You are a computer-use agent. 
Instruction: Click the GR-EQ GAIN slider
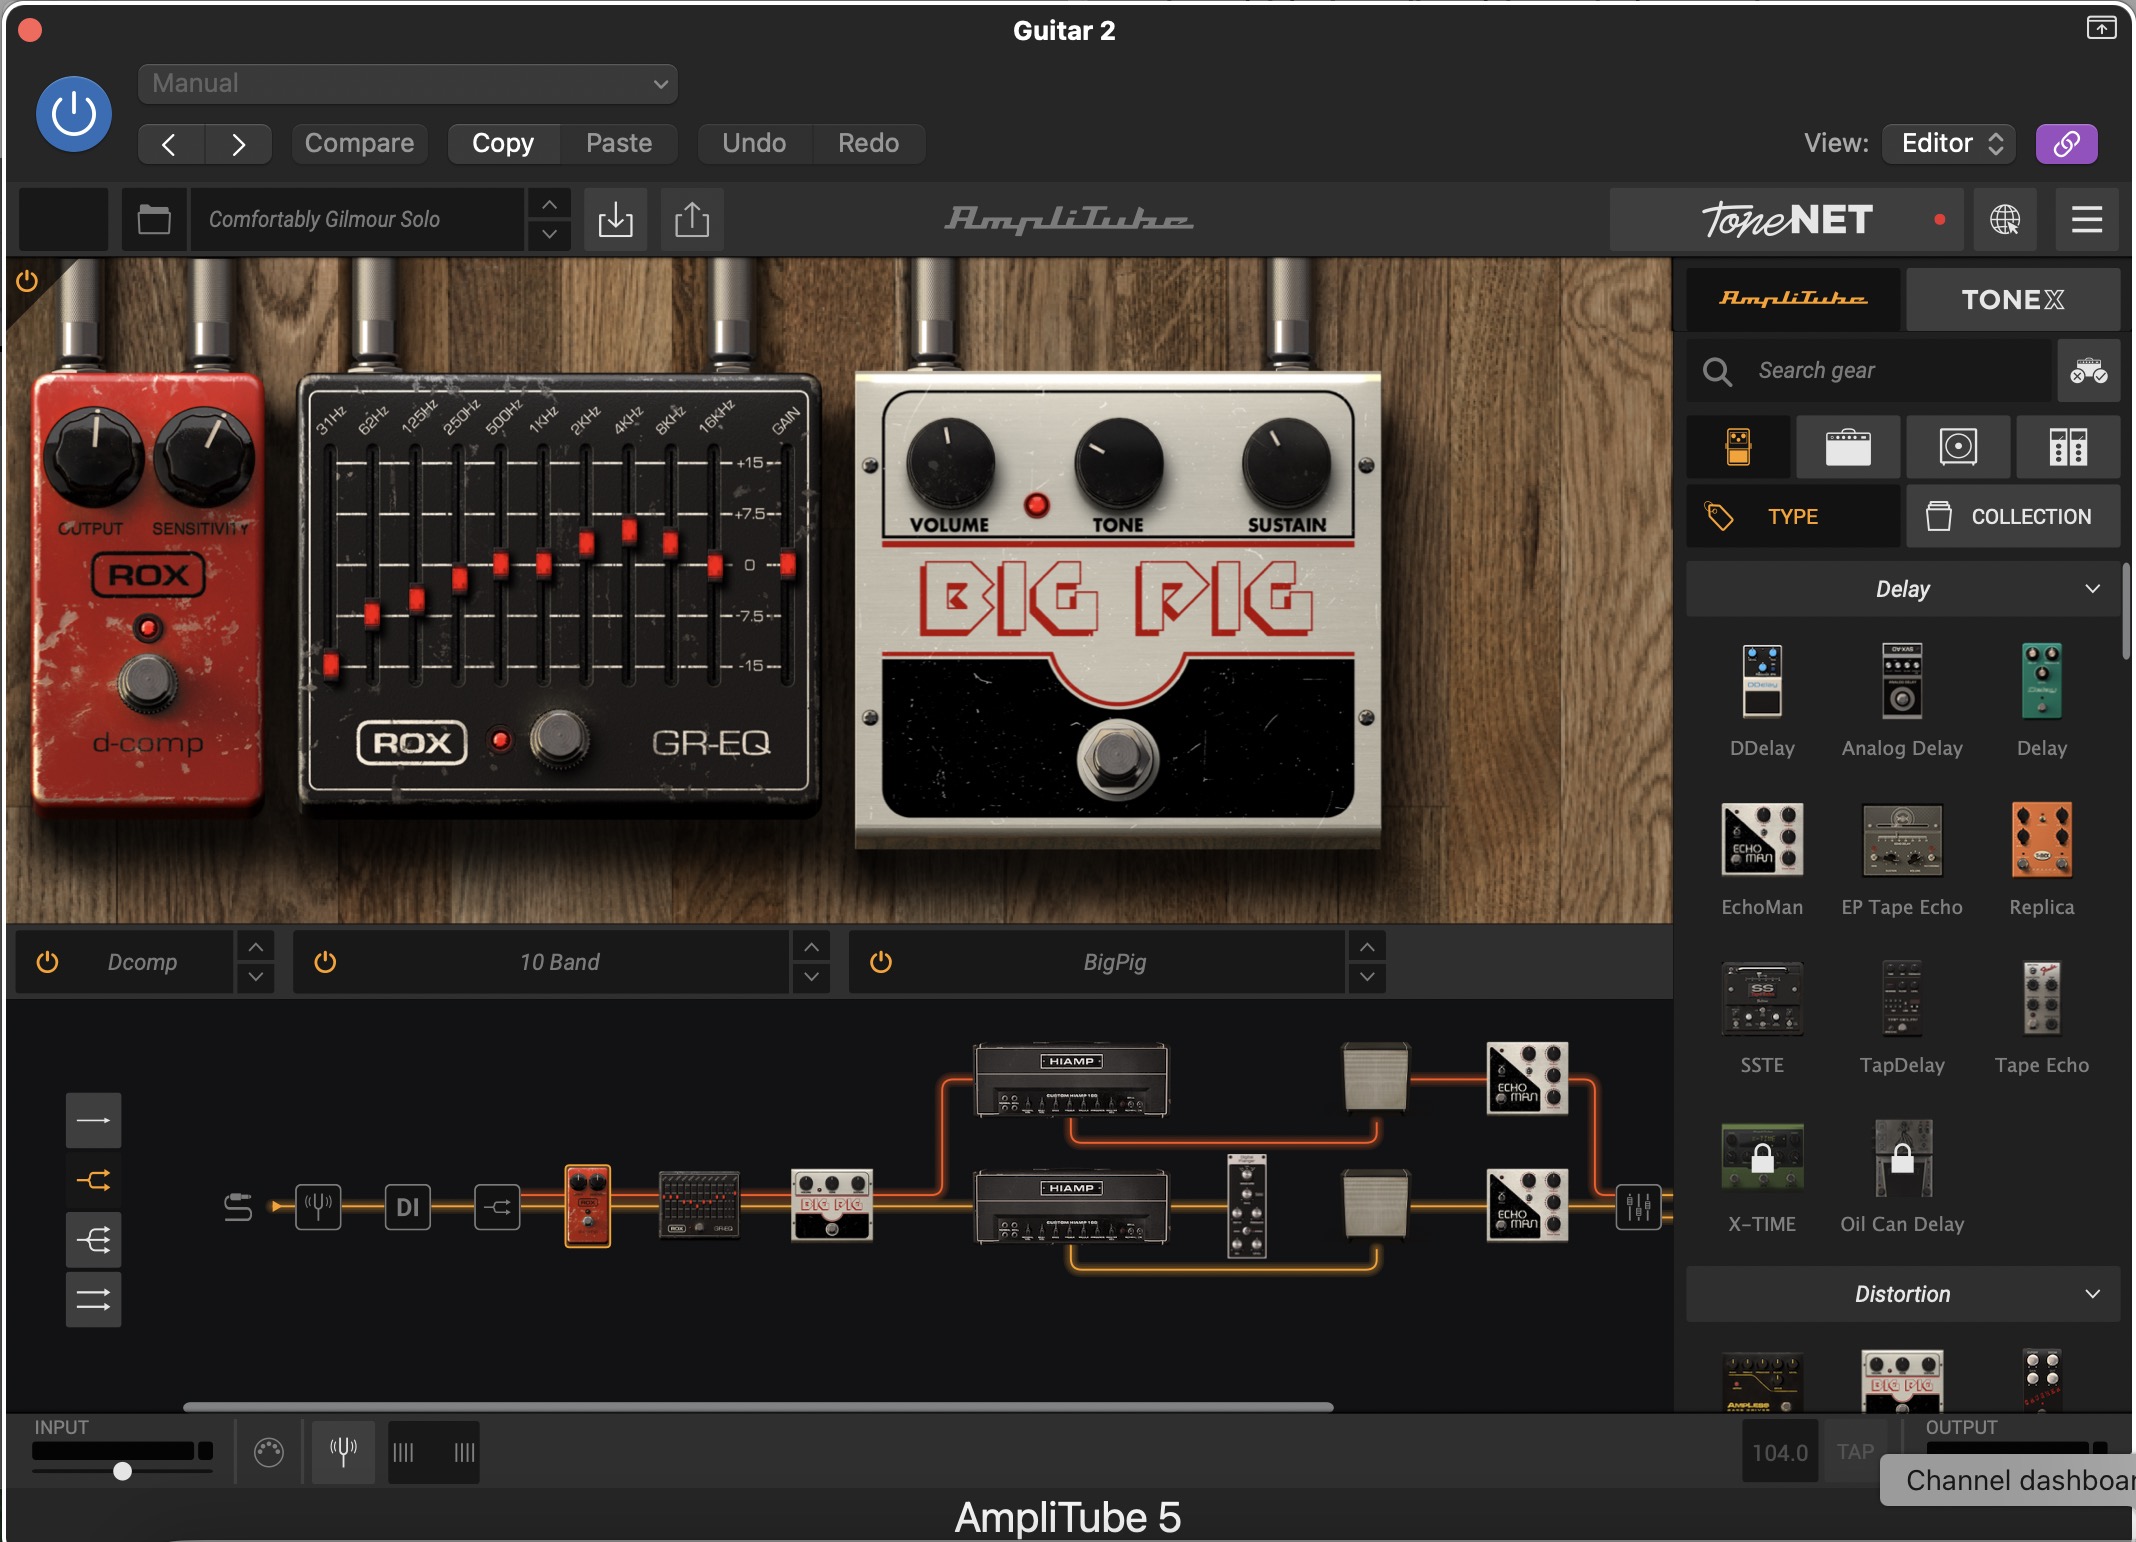pyautogui.click(x=788, y=565)
